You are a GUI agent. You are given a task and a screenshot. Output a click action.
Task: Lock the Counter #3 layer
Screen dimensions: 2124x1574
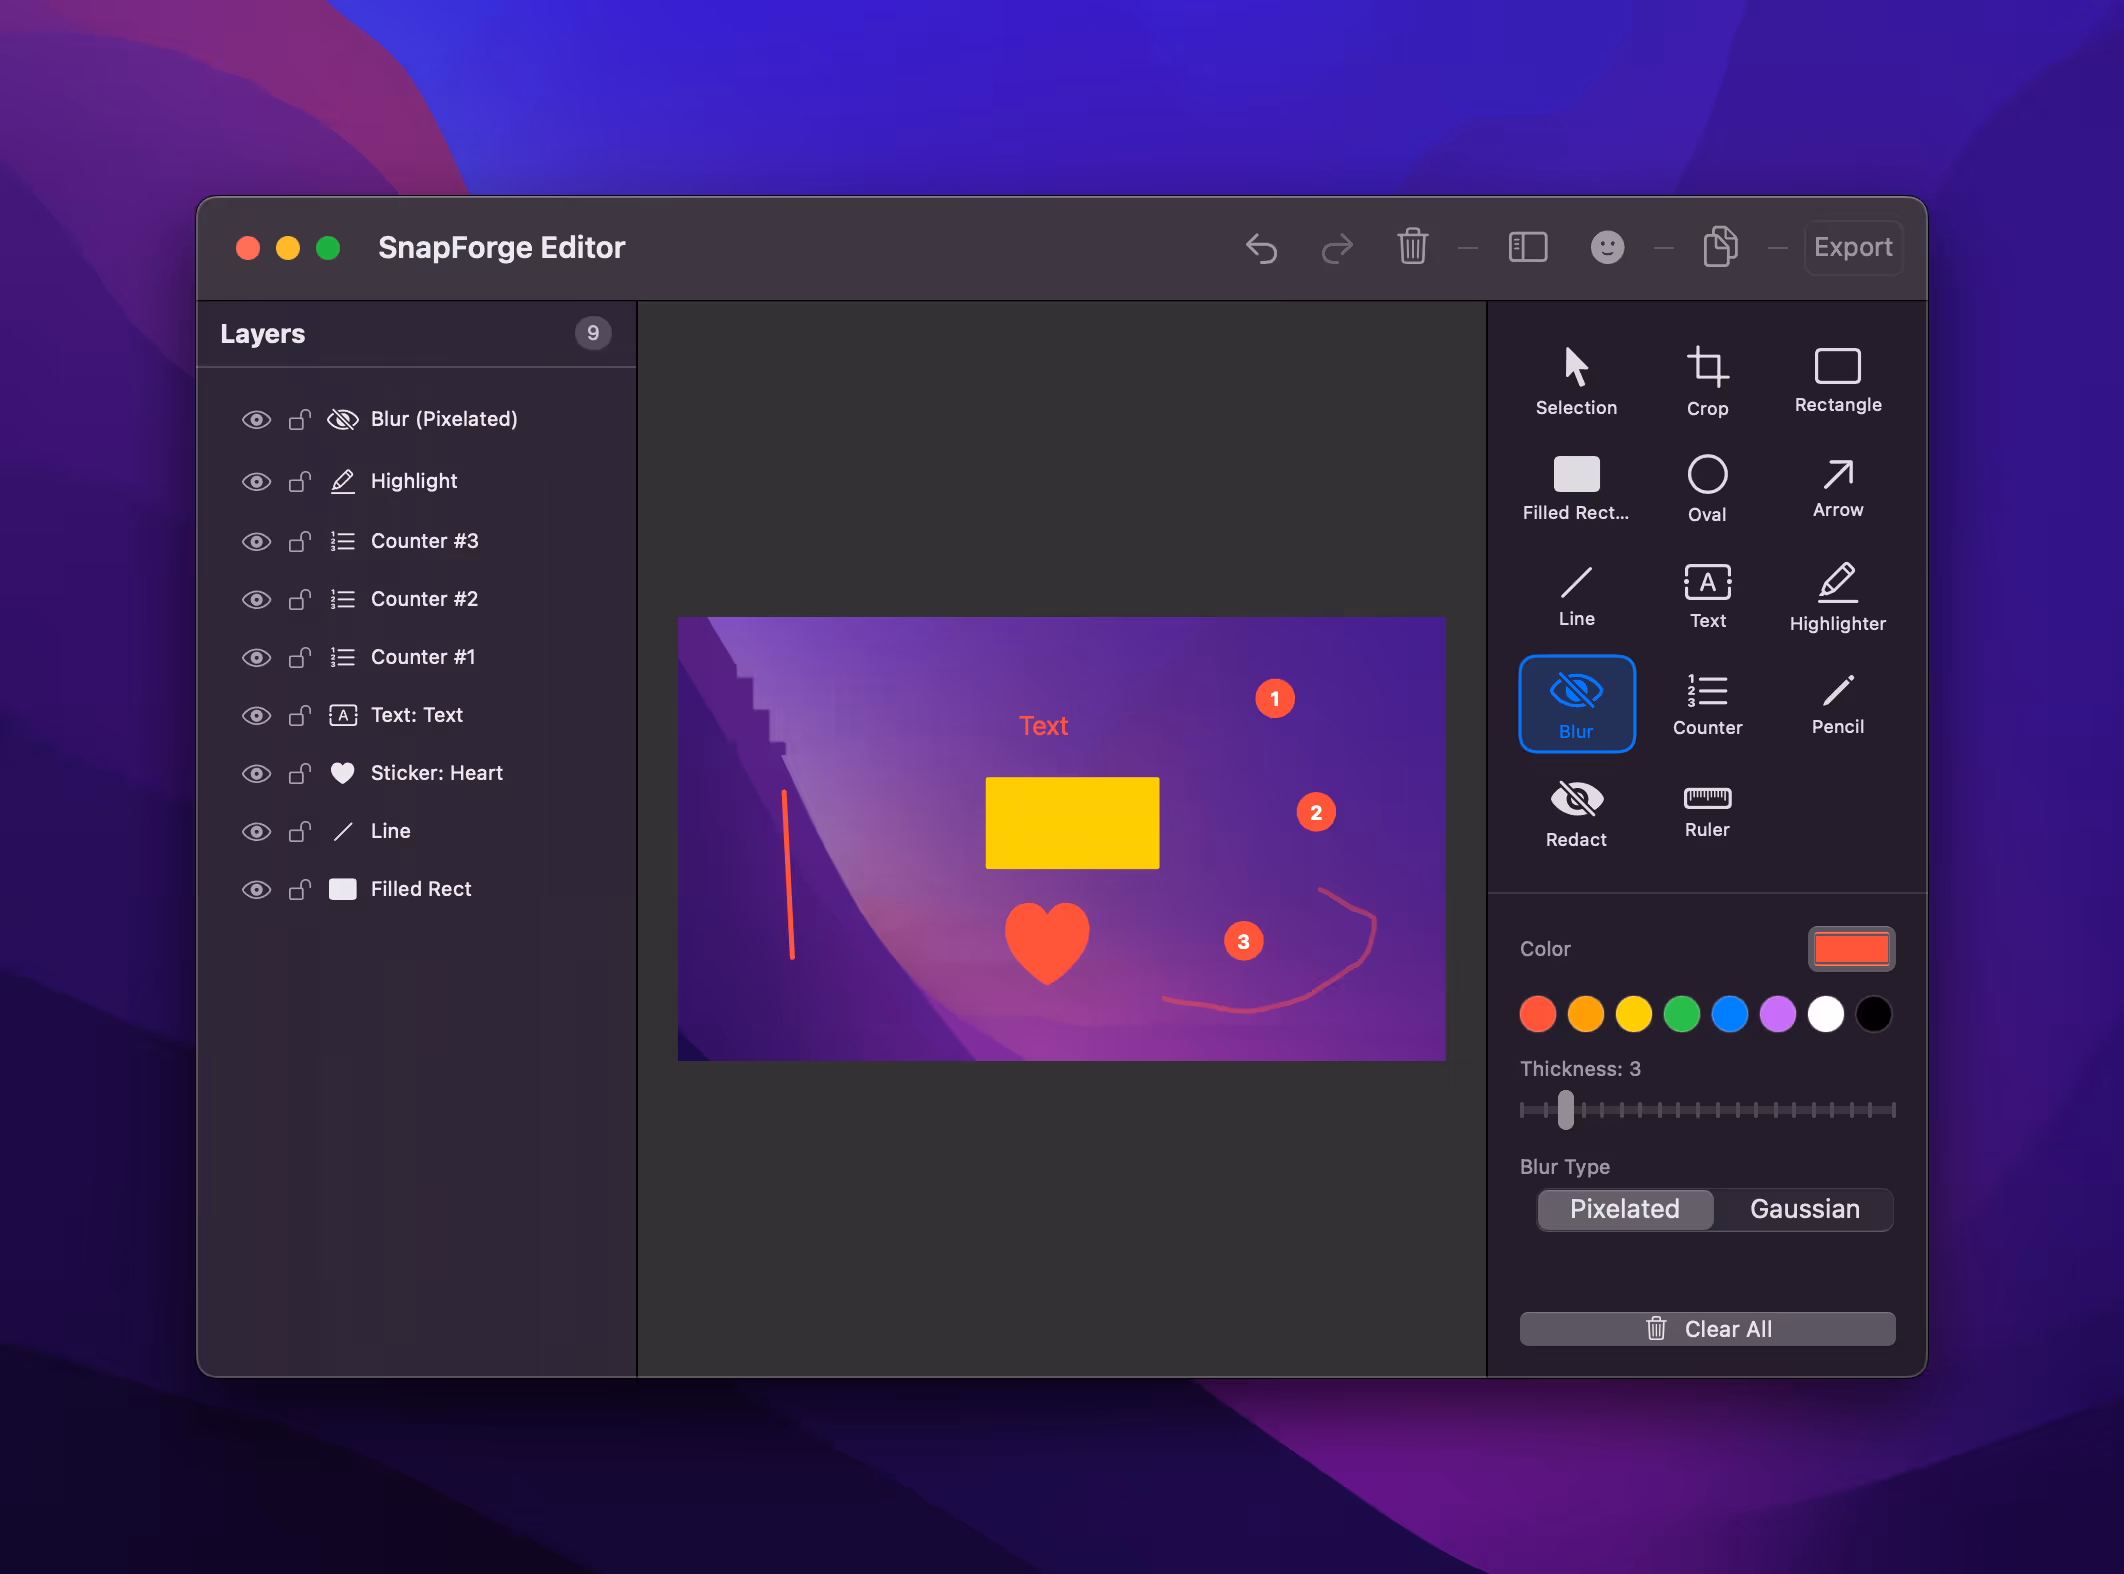300,541
